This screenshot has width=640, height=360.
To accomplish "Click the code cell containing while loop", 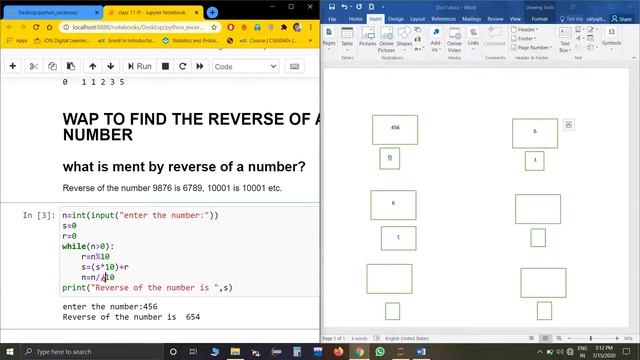I will (x=189, y=251).
